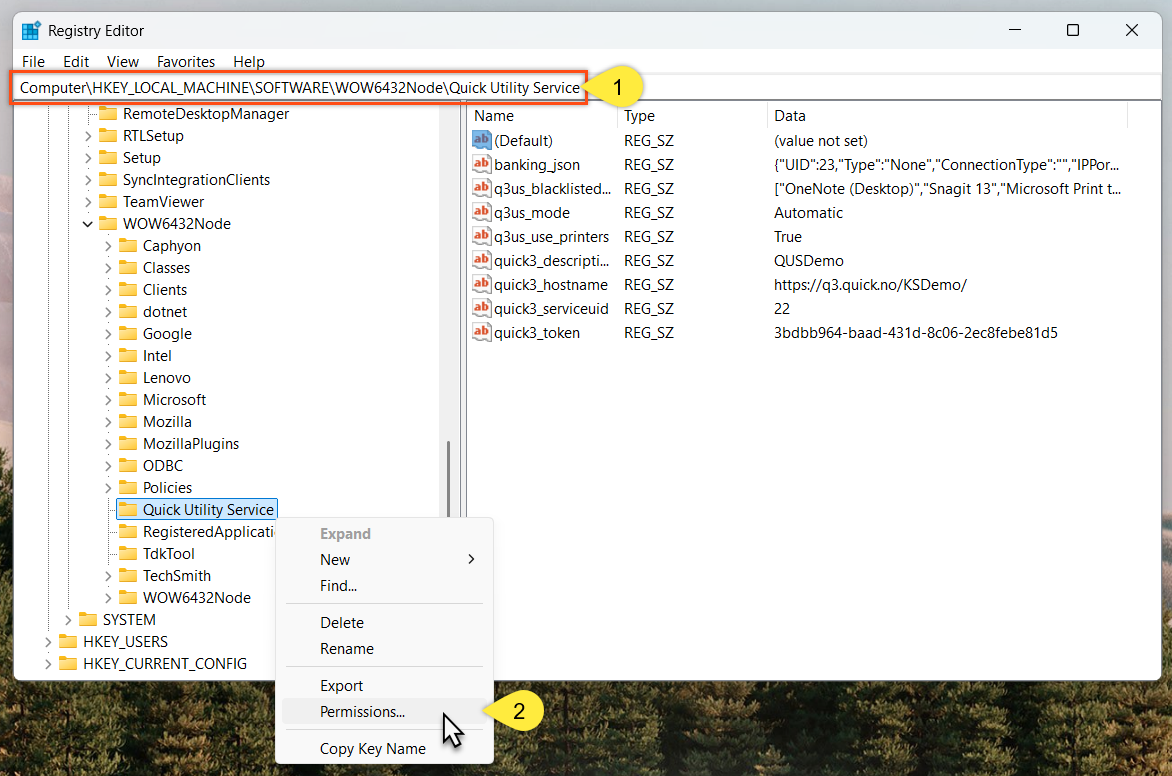1172x776 pixels.
Task: Click the QUSDemo data value
Action: point(809,261)
